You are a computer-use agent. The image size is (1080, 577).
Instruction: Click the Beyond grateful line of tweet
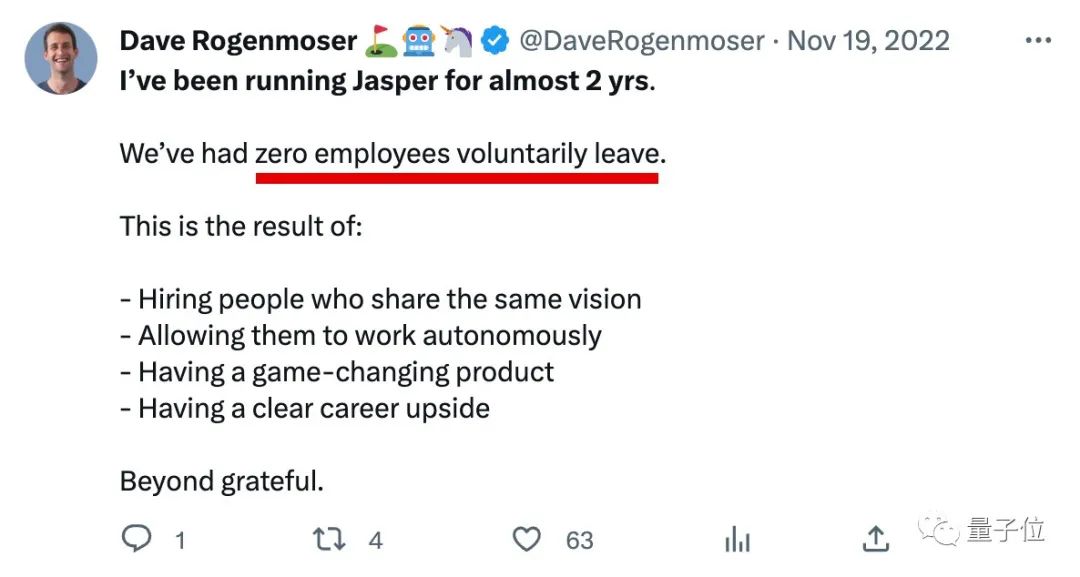[x=222, y=481]
